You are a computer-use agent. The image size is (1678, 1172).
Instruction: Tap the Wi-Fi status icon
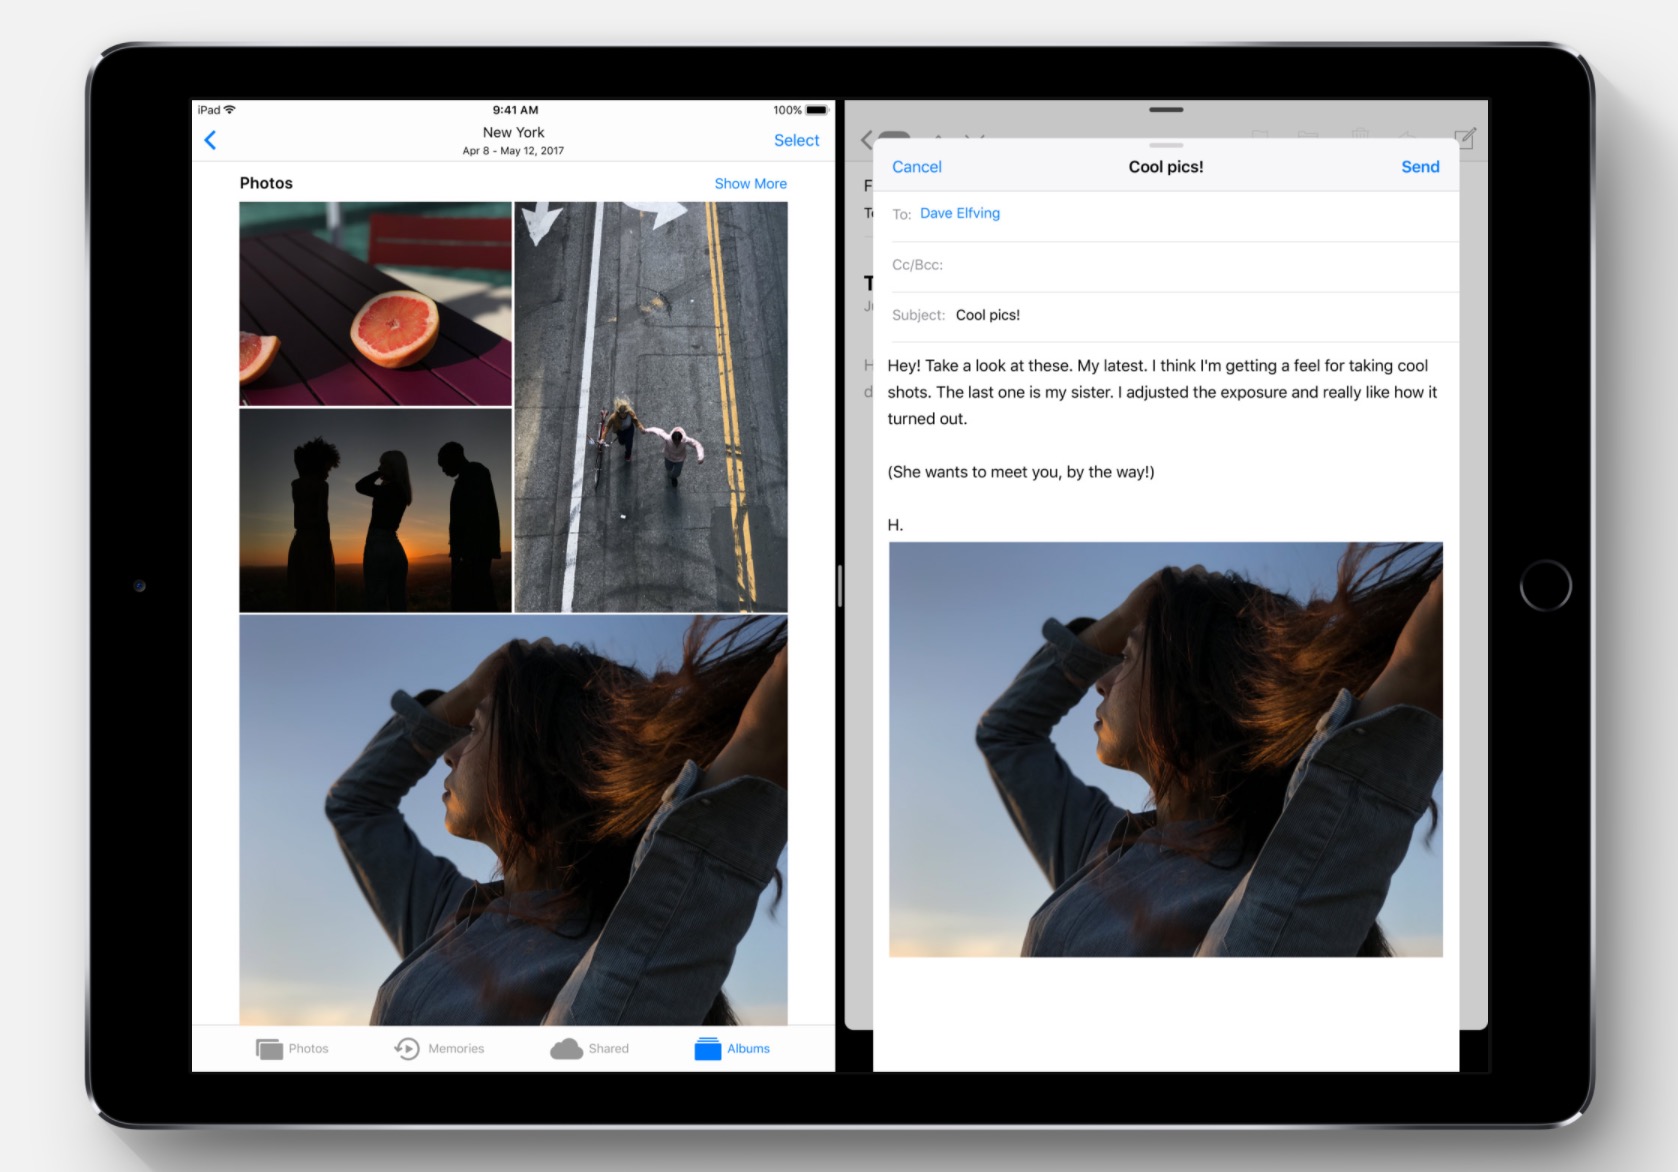coord(230,110)
